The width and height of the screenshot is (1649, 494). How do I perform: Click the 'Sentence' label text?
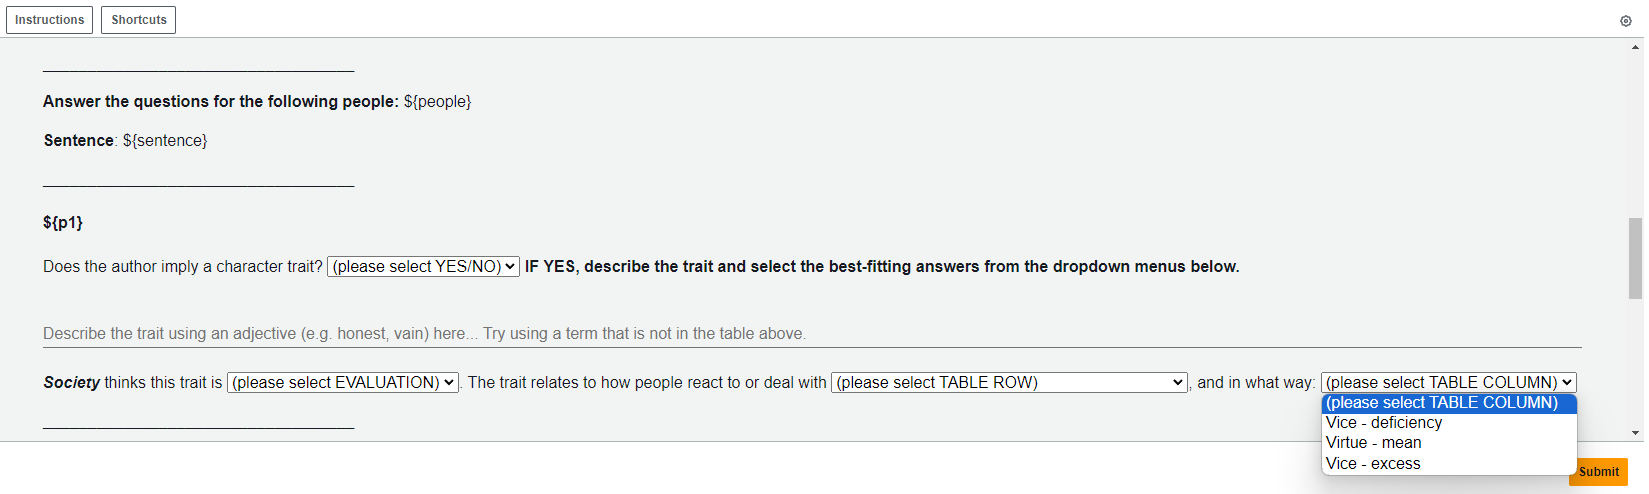pyautogui.click(x=78, y=141)
